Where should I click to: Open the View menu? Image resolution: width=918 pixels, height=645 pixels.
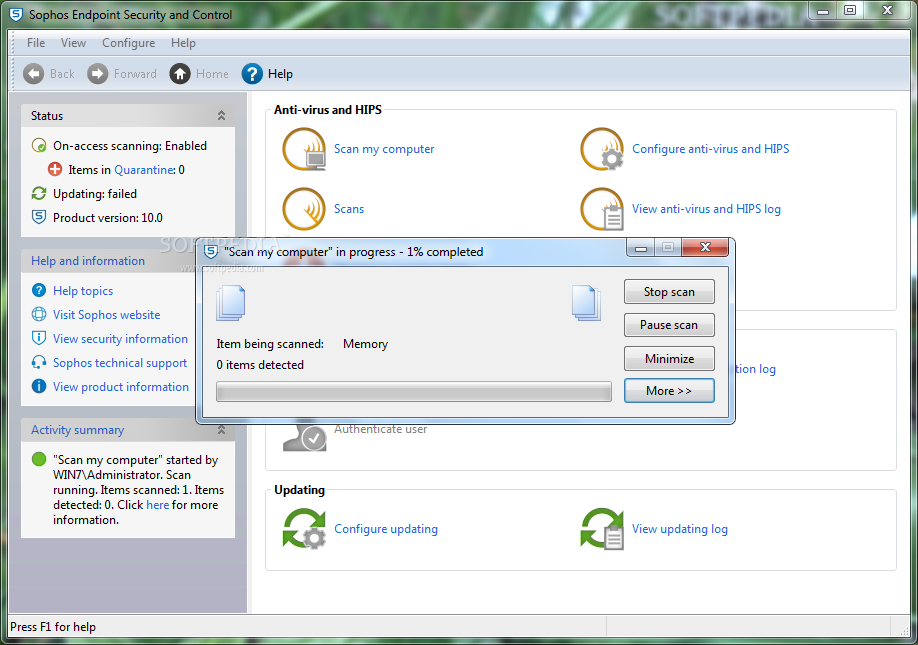click(73, 43)
